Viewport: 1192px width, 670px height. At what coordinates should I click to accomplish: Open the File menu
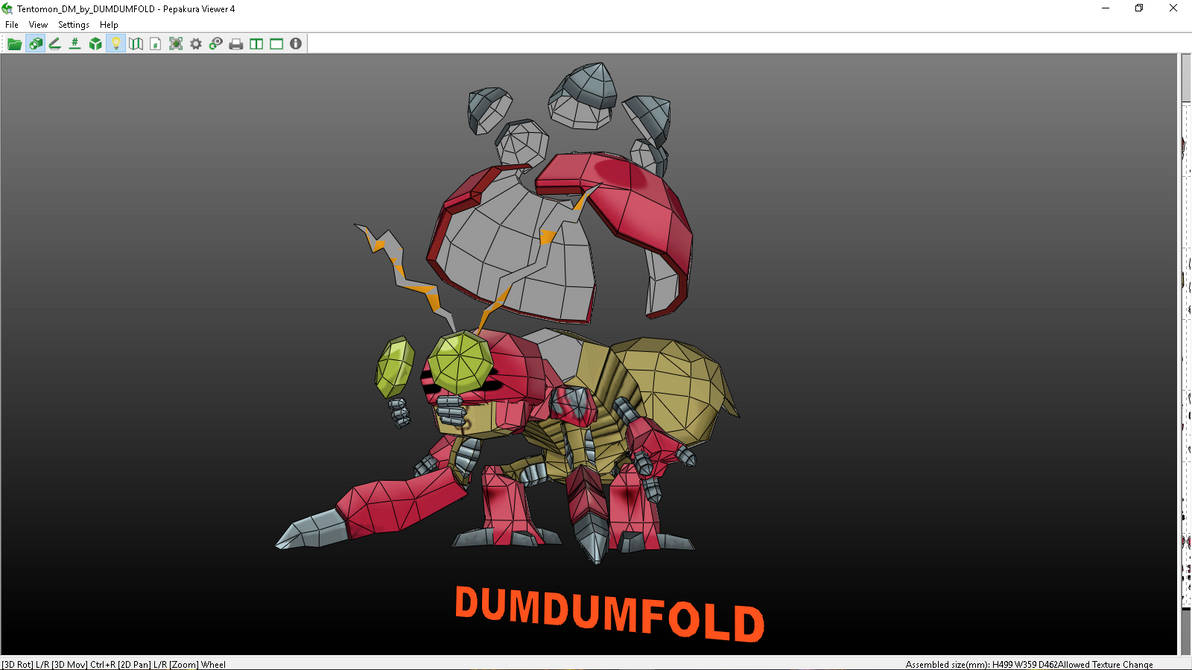[x=10, y=24]
